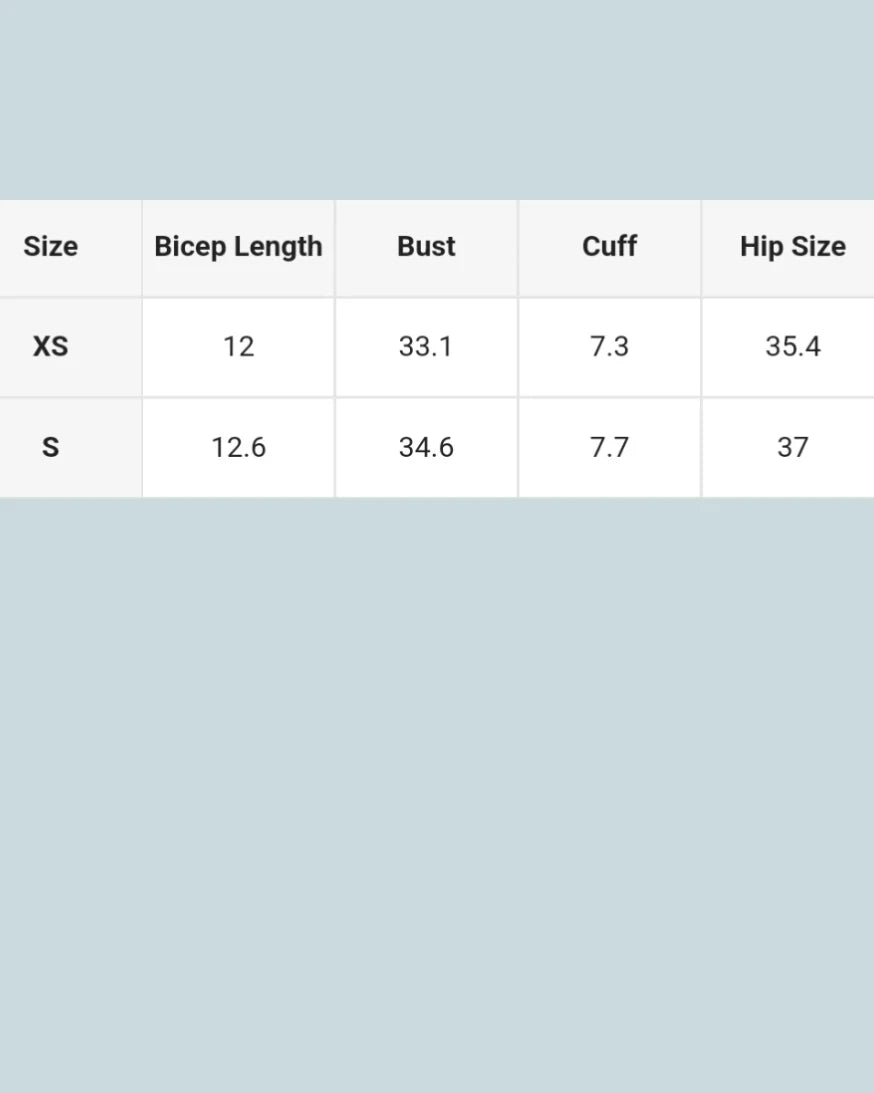Select the XS size row label
The height and width of the screenshot is (1093, 874).
coord(50,347)
